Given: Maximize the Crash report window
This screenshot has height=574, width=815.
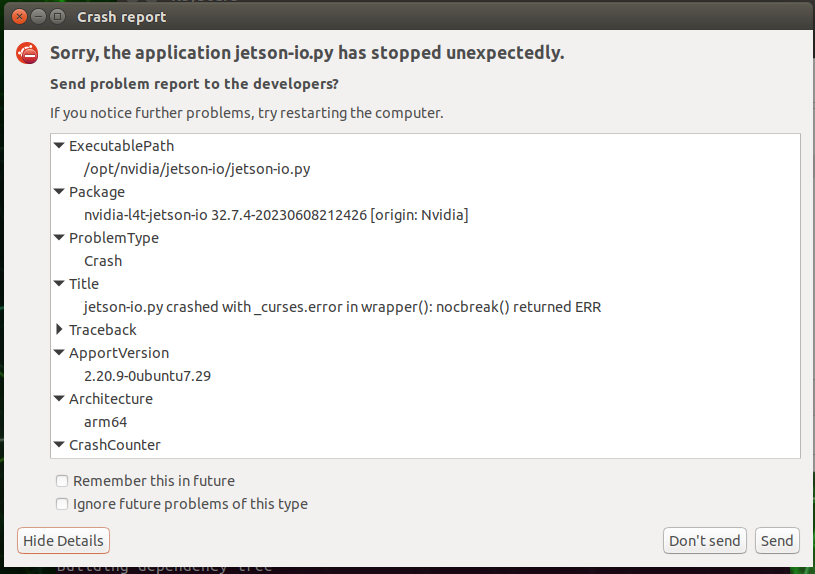Looking at the screenshot, I should (59, 17).
